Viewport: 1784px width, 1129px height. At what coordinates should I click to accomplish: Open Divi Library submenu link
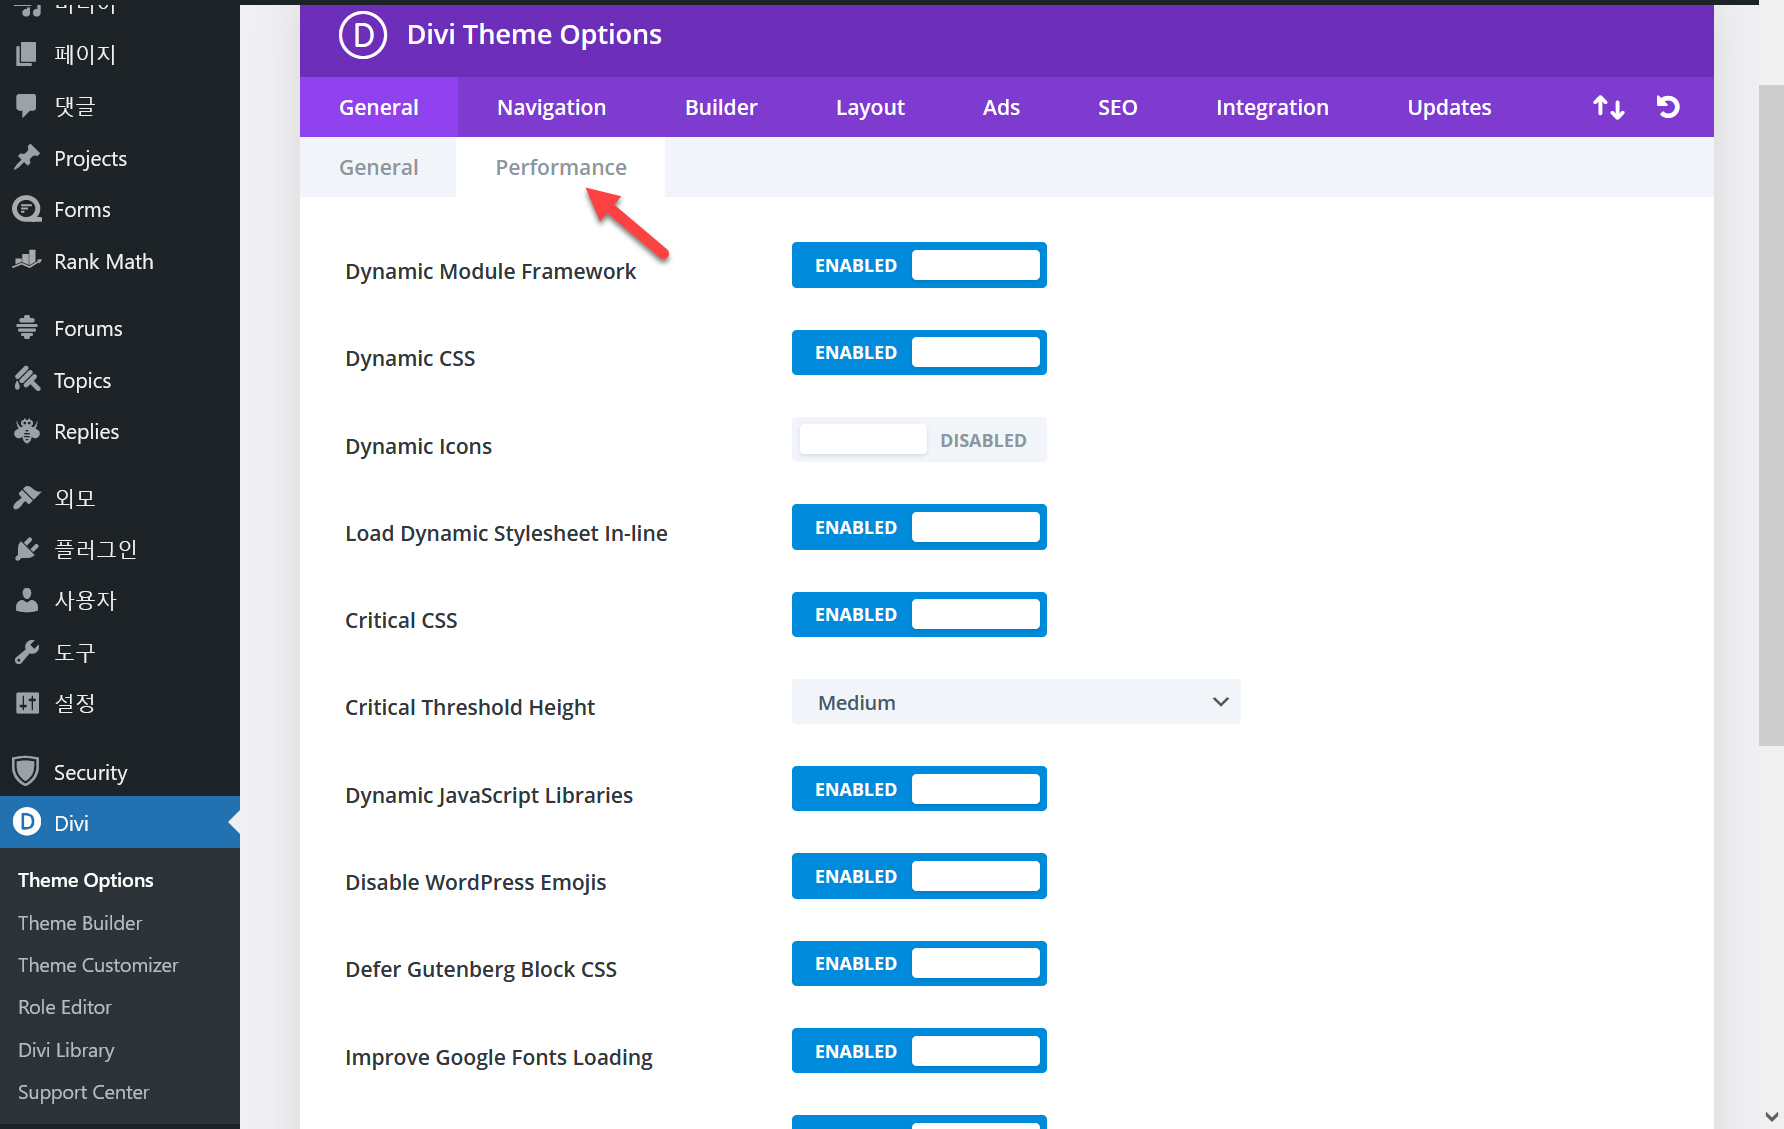click(66, 1050)
